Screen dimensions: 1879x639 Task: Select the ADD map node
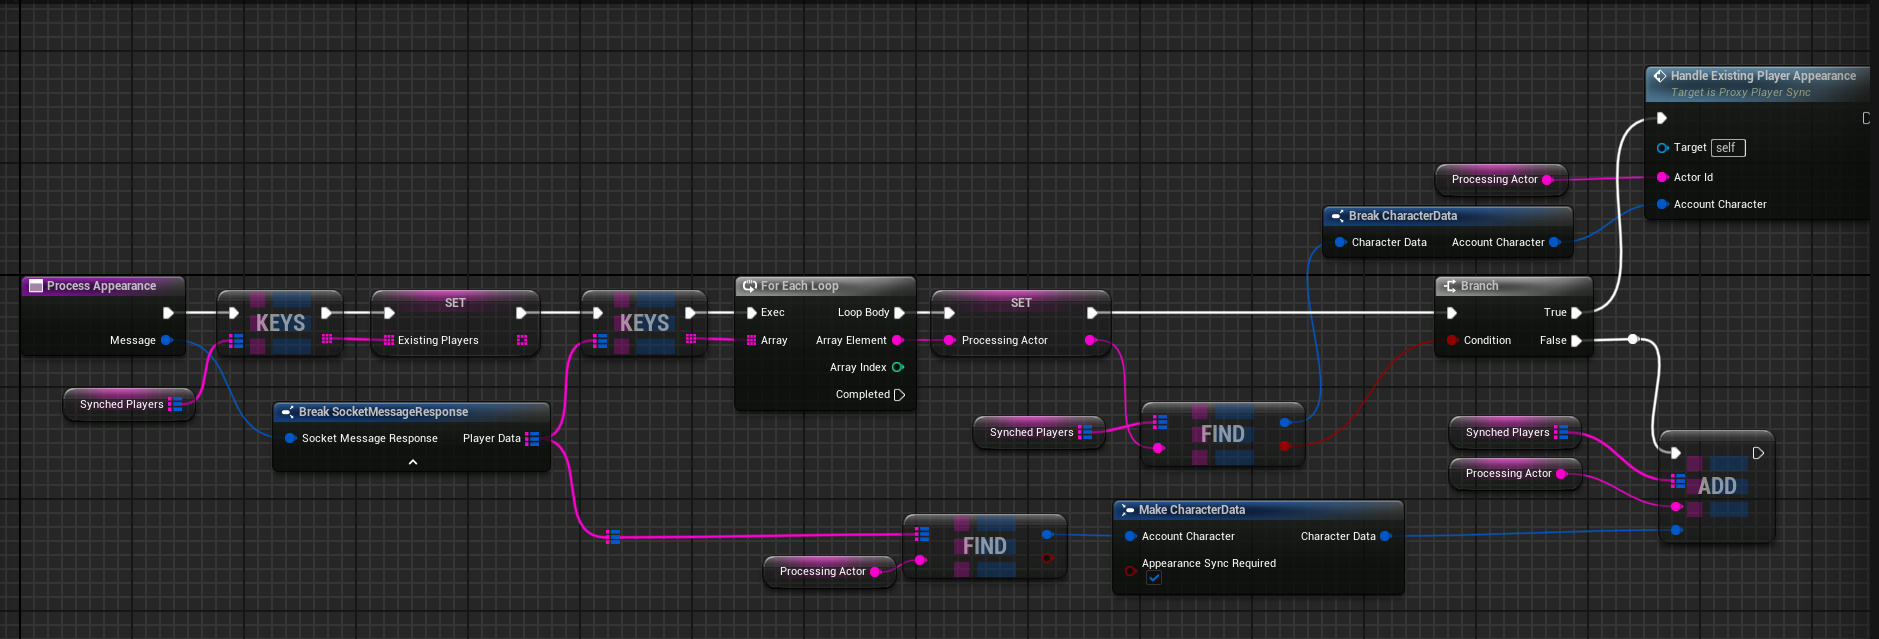pyautogui.click(x=1716, y=487)
